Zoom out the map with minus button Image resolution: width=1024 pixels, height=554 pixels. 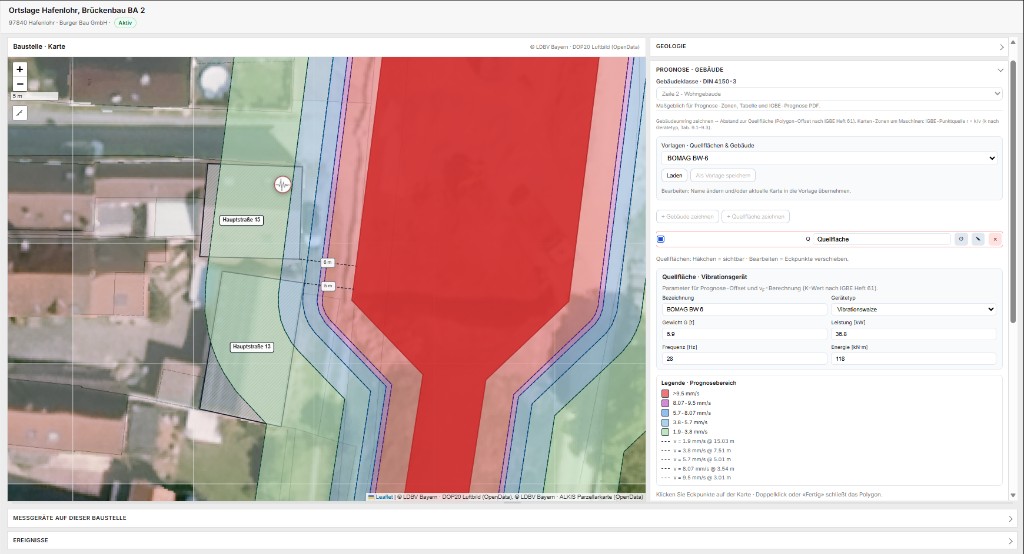(x=20, y=84)
